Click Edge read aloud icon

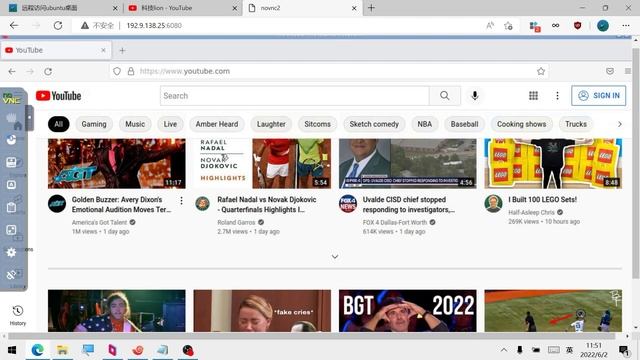[490, 26]
